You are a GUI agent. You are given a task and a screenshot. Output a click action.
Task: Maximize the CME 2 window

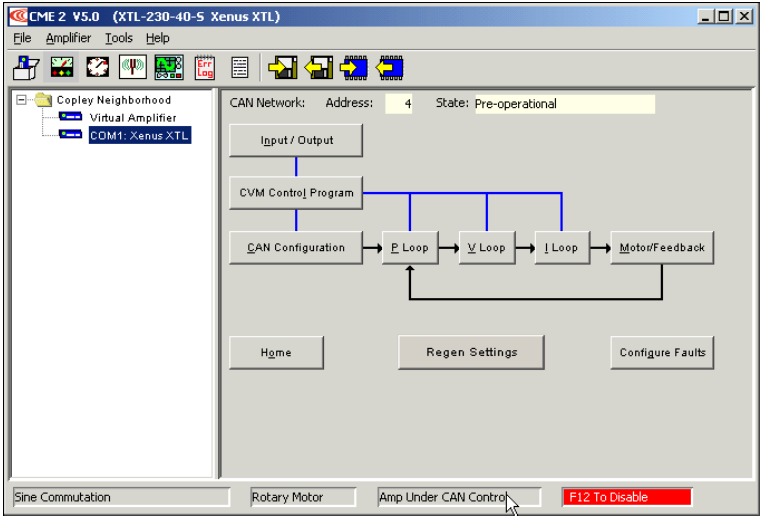click(x=724, y=17)
